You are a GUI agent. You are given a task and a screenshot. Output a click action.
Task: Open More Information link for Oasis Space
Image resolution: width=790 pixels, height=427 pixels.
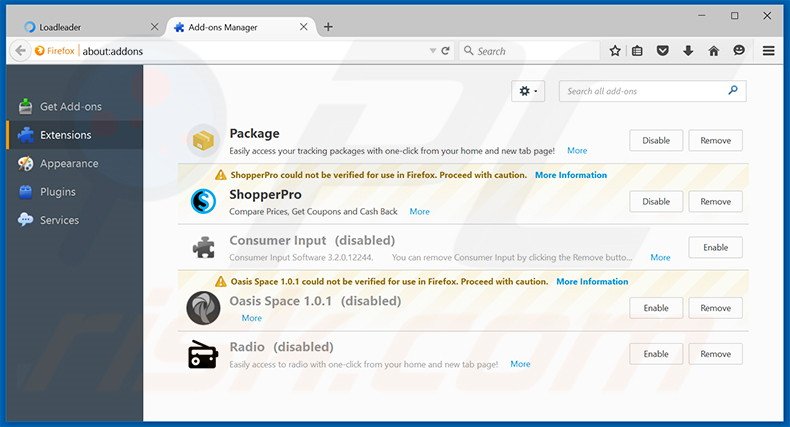click(x=592, y=282)
